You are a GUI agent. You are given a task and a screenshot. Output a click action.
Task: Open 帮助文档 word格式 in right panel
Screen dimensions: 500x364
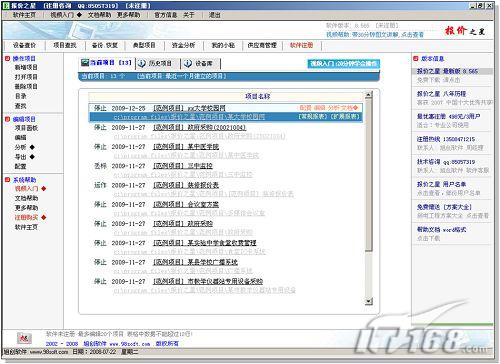tap(441, 230)
